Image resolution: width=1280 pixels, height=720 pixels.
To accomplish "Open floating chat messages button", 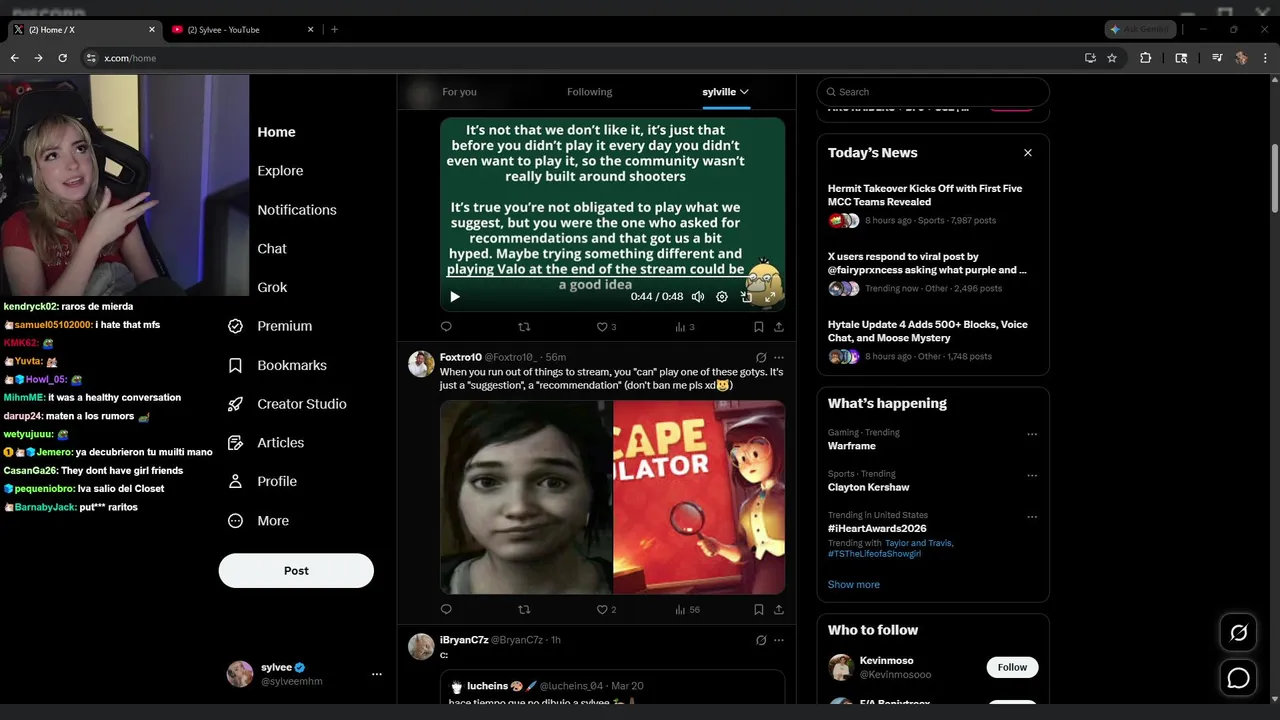I will (x=1238, y=678).
